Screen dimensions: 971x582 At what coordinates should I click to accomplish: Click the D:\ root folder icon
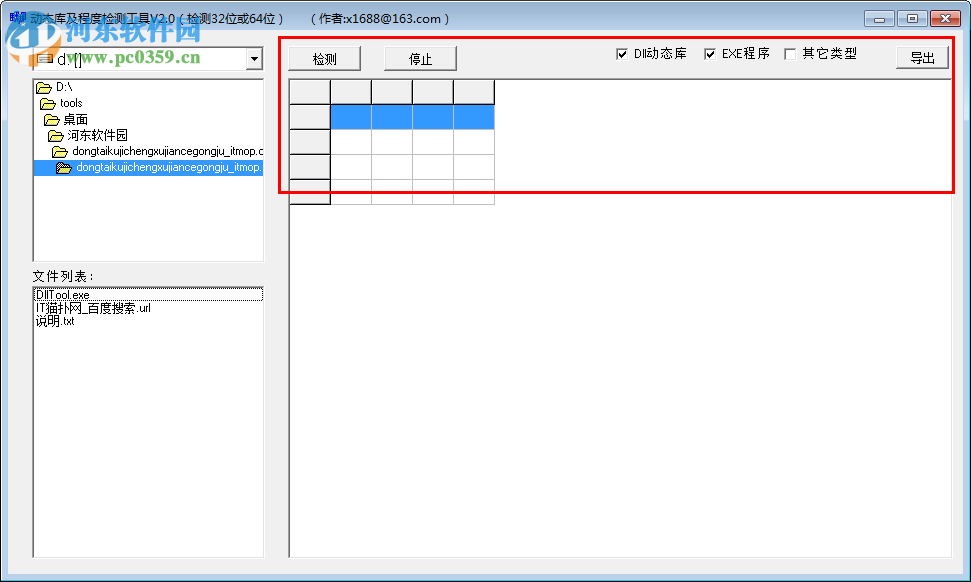click(45, 88)
